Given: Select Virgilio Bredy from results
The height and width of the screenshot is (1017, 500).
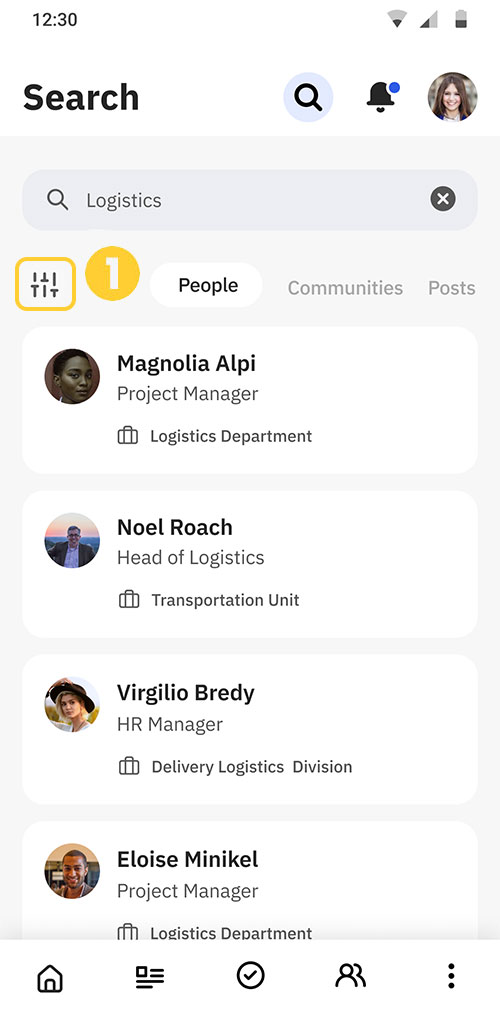Looking at the screenshot, I should (x=250, y=730).
